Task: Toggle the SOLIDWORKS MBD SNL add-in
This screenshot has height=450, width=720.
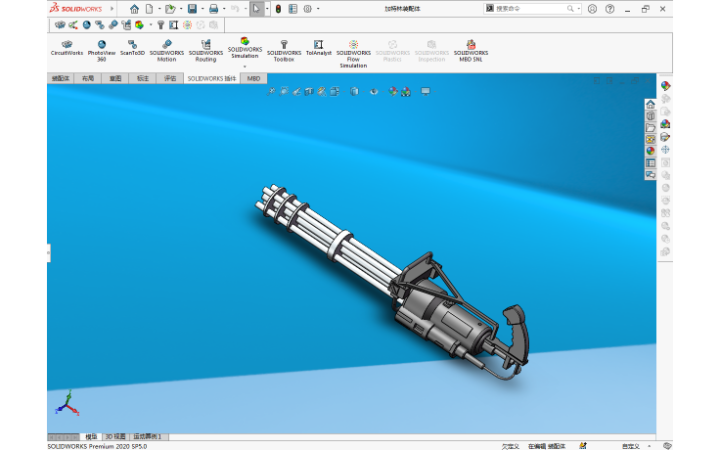Action: click(x=471, y=49)
